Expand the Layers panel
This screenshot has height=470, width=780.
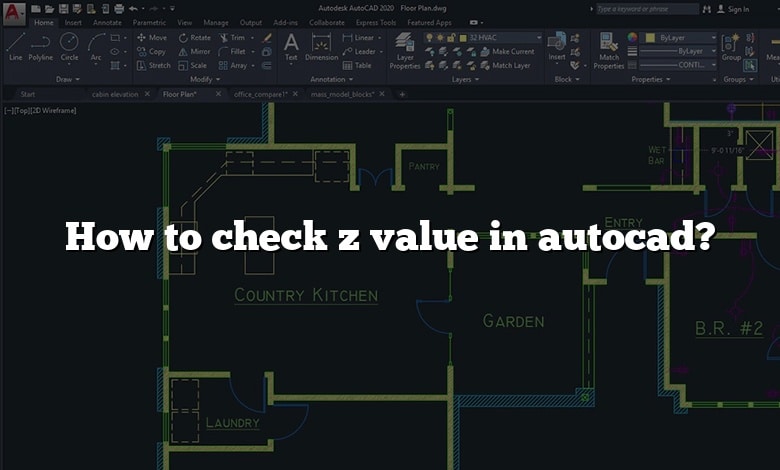[x=465, y=79]
